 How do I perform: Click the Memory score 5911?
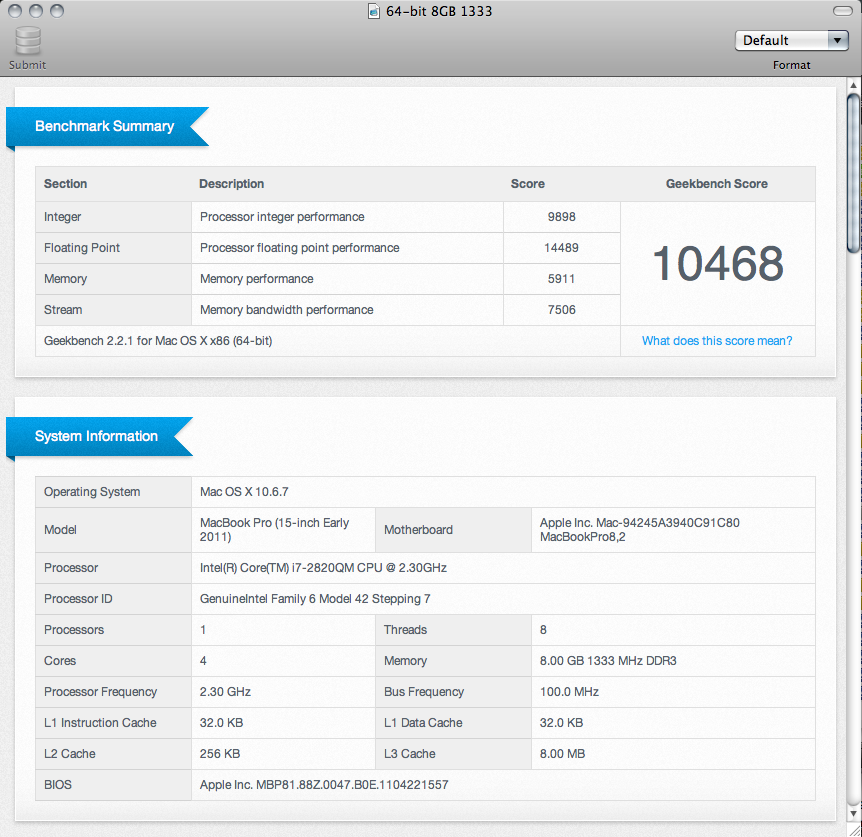[561, 279]
